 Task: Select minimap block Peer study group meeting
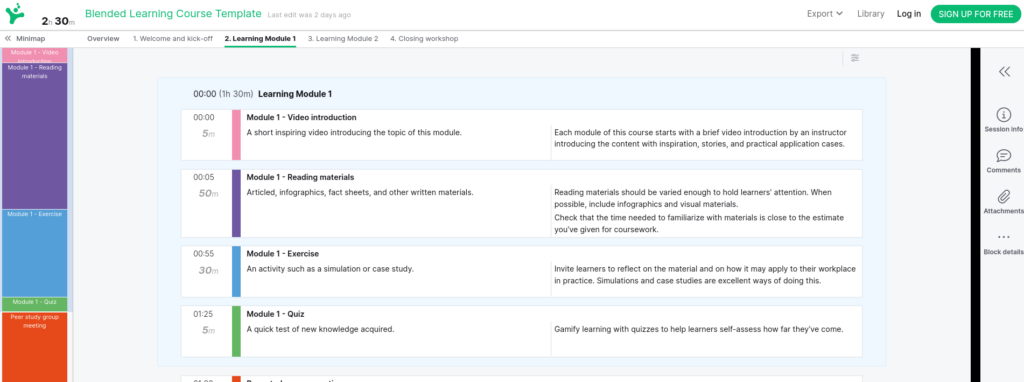point(35,347)
